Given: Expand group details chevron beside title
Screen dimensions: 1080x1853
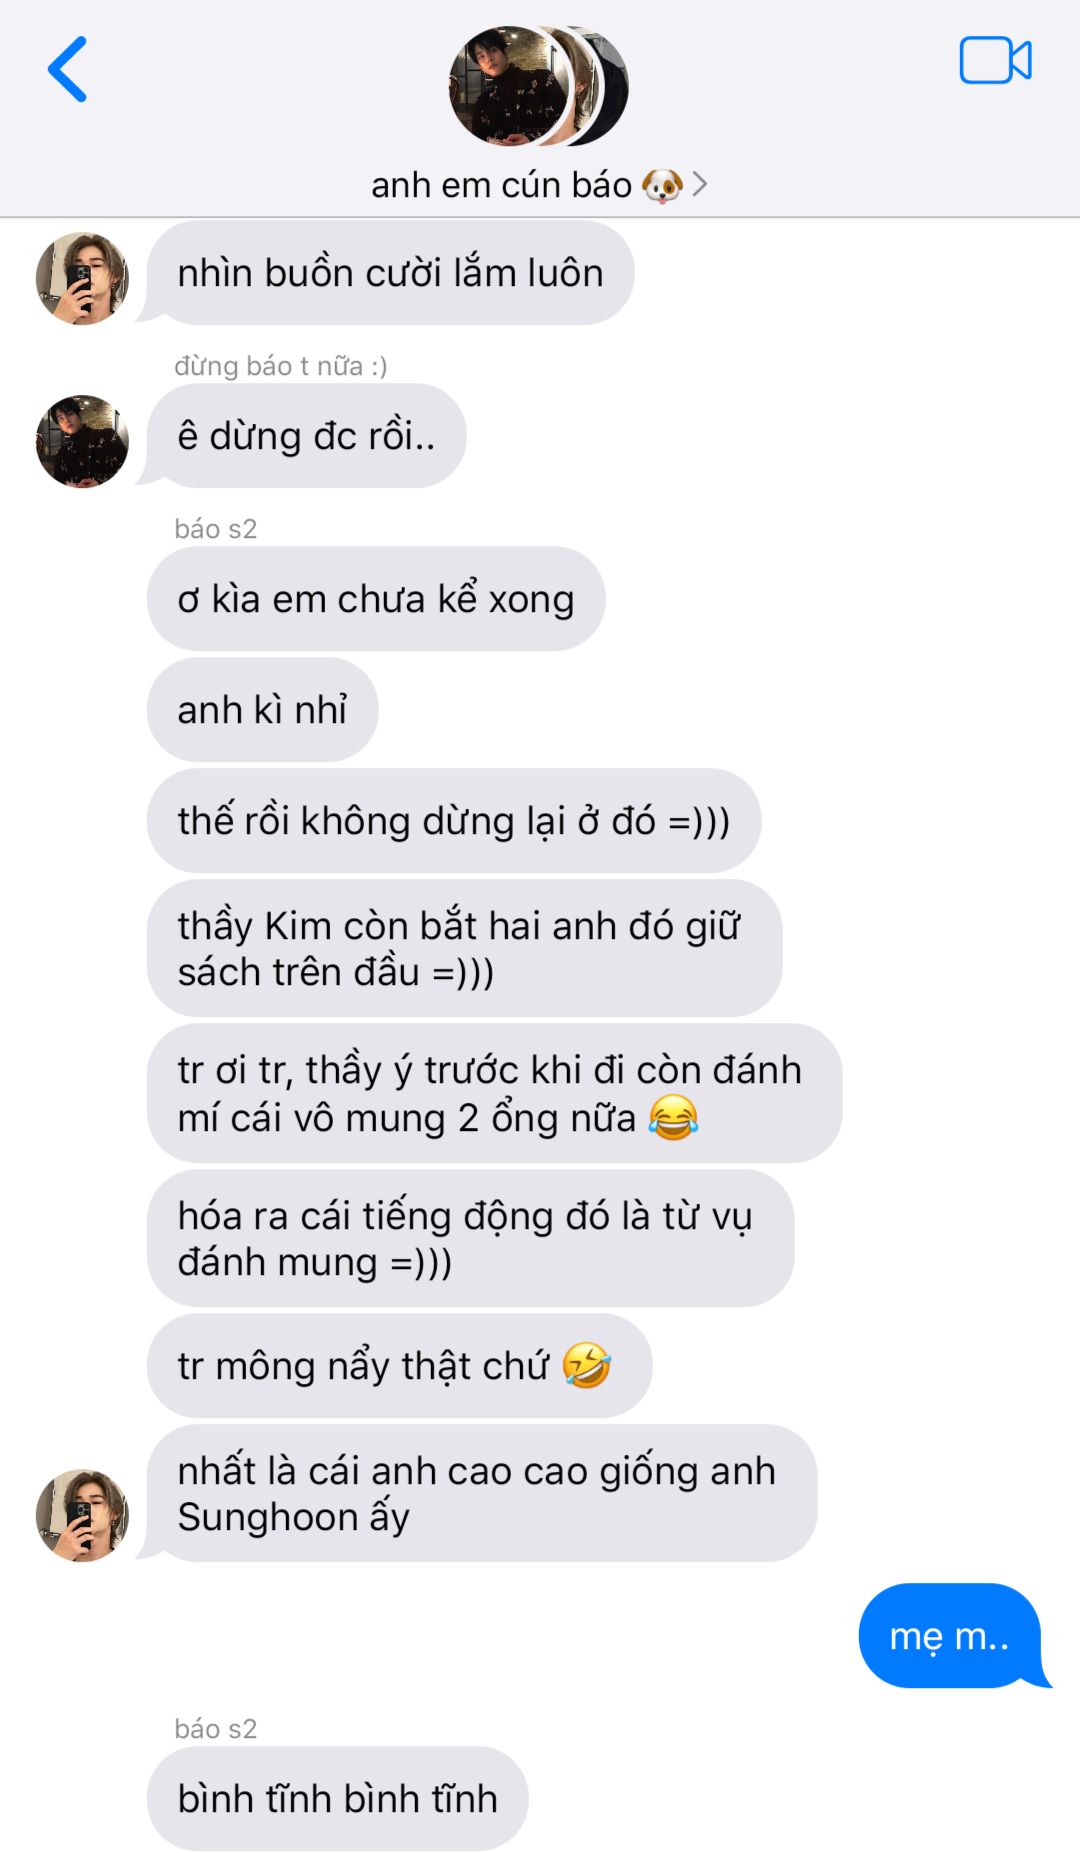Looking at the screenshot, I should [x=700, y=184].
